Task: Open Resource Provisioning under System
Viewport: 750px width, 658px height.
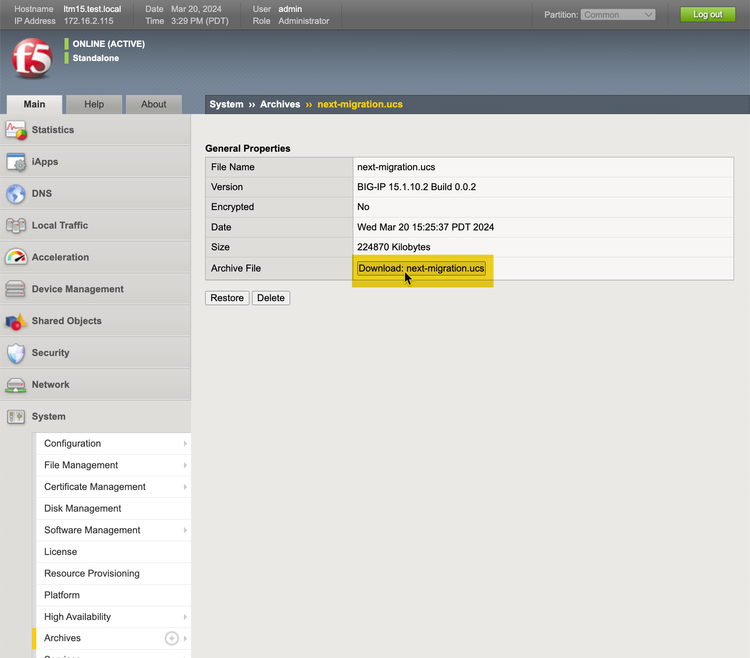Action: [92, 573]
